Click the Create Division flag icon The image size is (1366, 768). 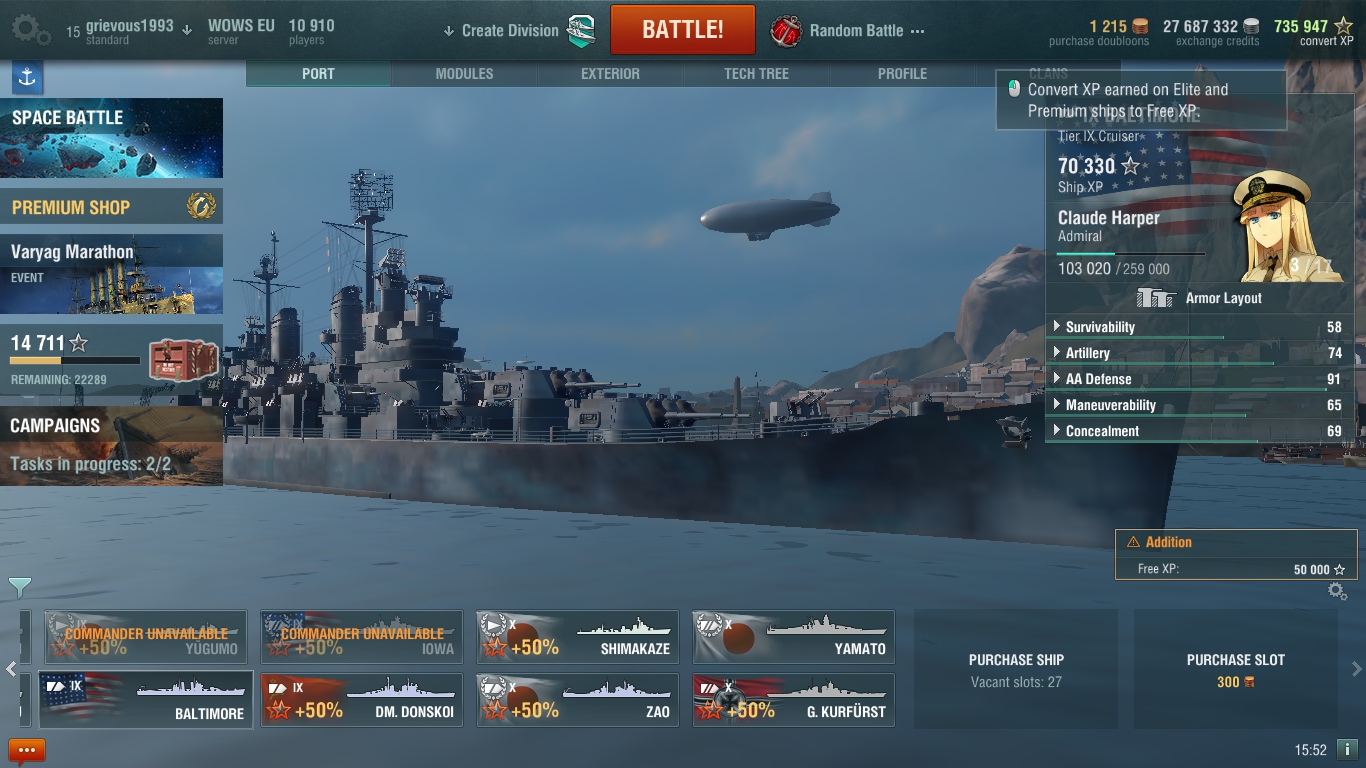(x=582, y=31)
